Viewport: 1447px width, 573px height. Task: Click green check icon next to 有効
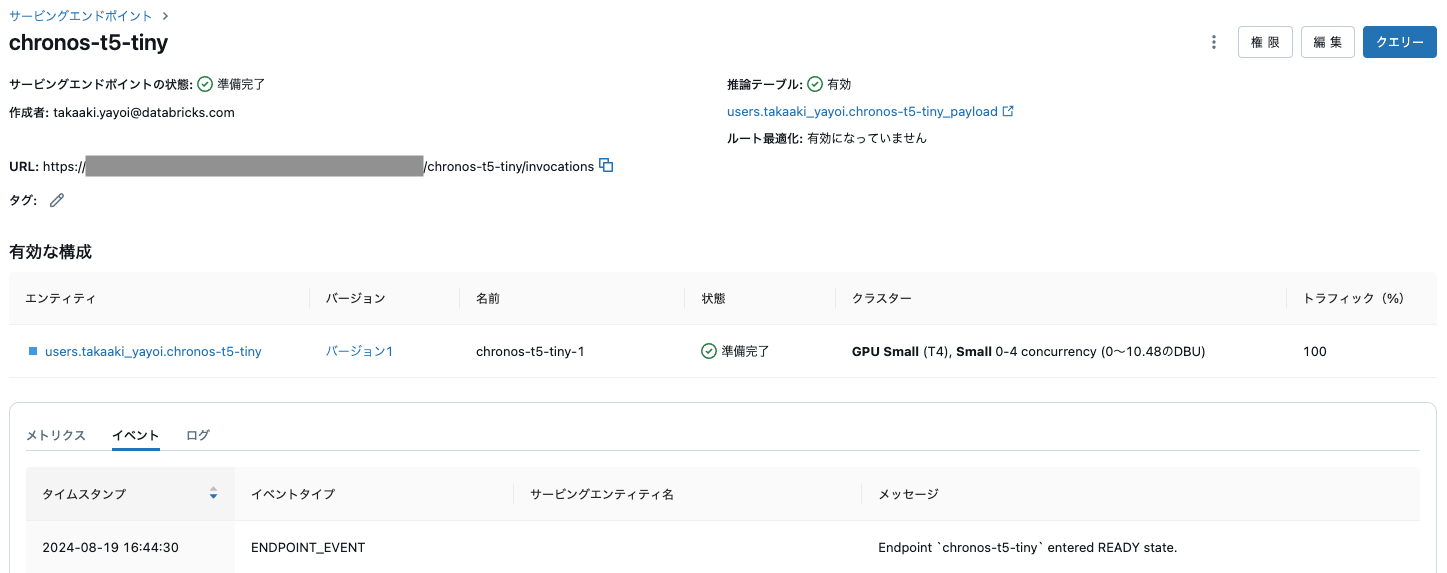(x=815, y=85)
